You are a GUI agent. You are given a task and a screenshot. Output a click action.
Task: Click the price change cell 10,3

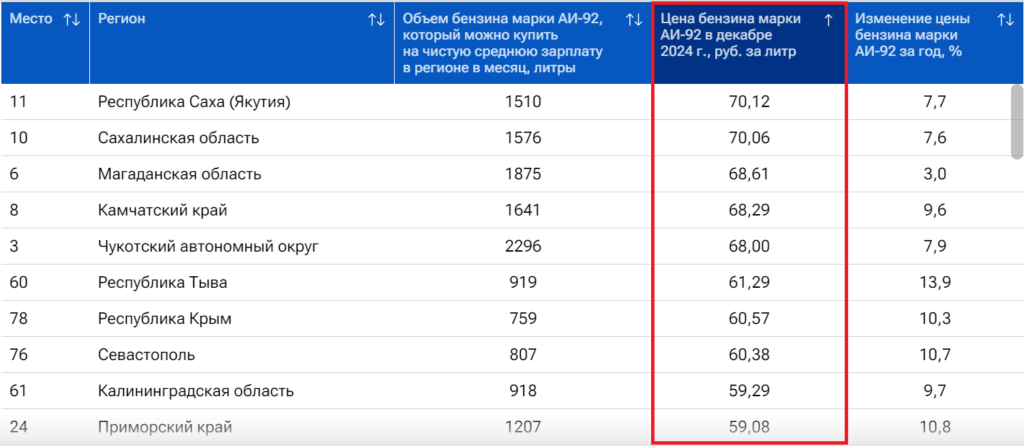pos(935,319)
